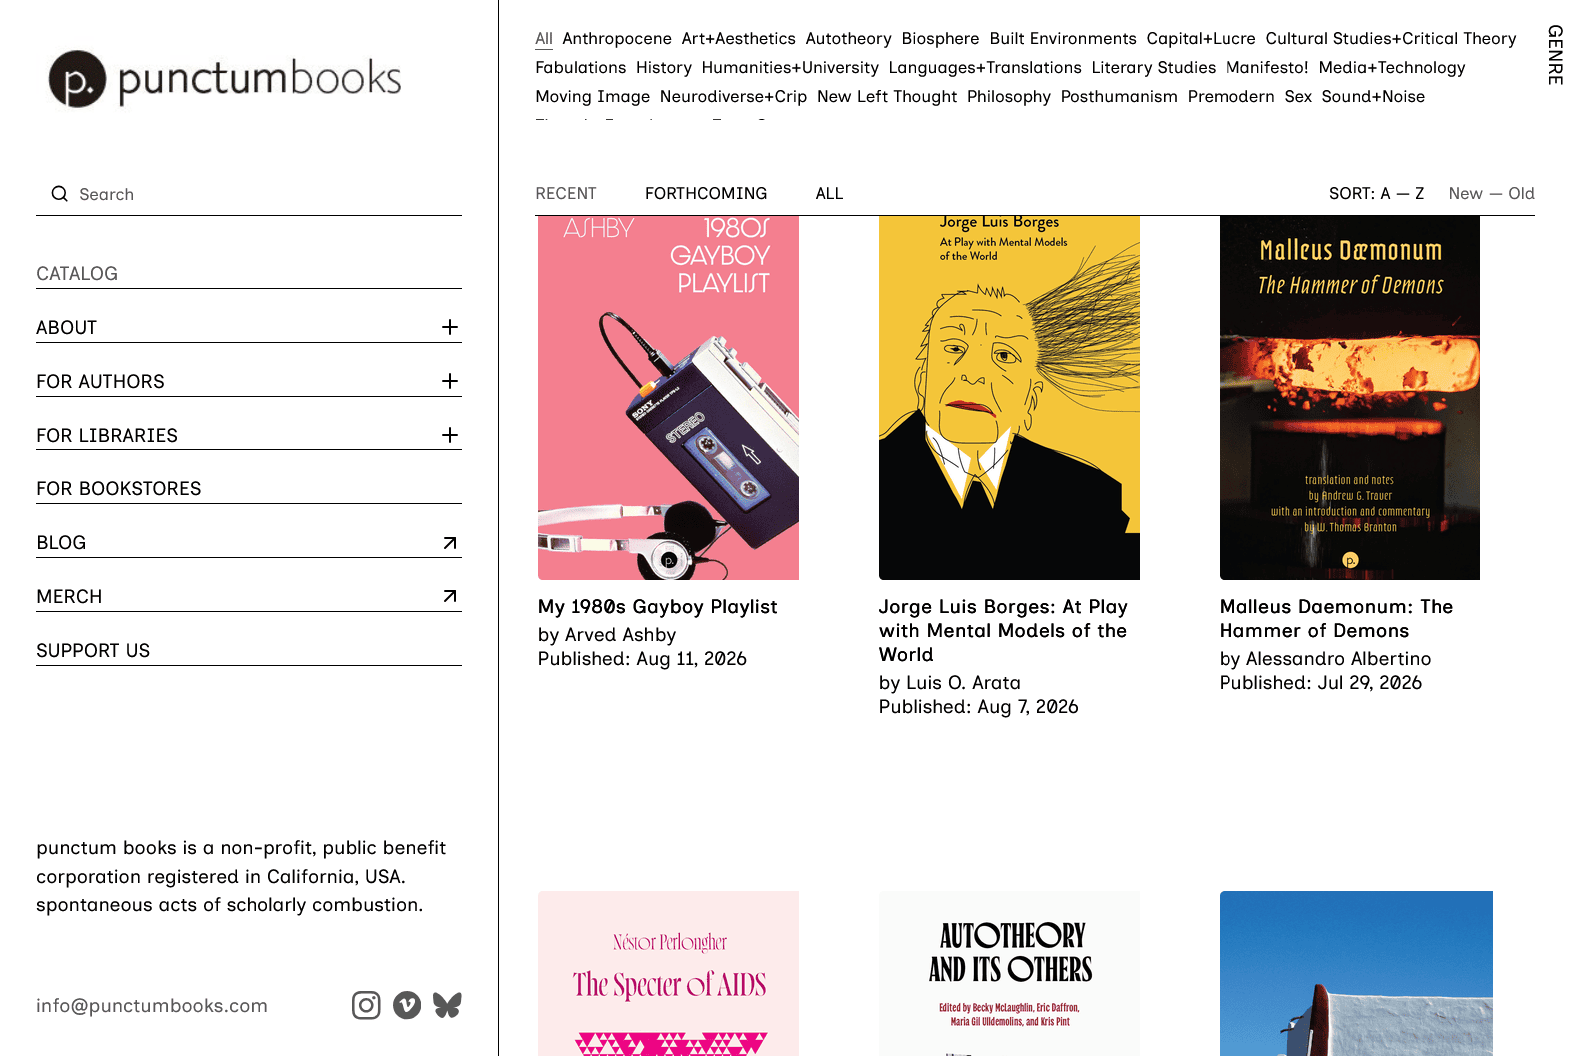Filter by Sound+Noise genre
The width and height of the screenshot is (1572, 1056).
(1373, 97)
